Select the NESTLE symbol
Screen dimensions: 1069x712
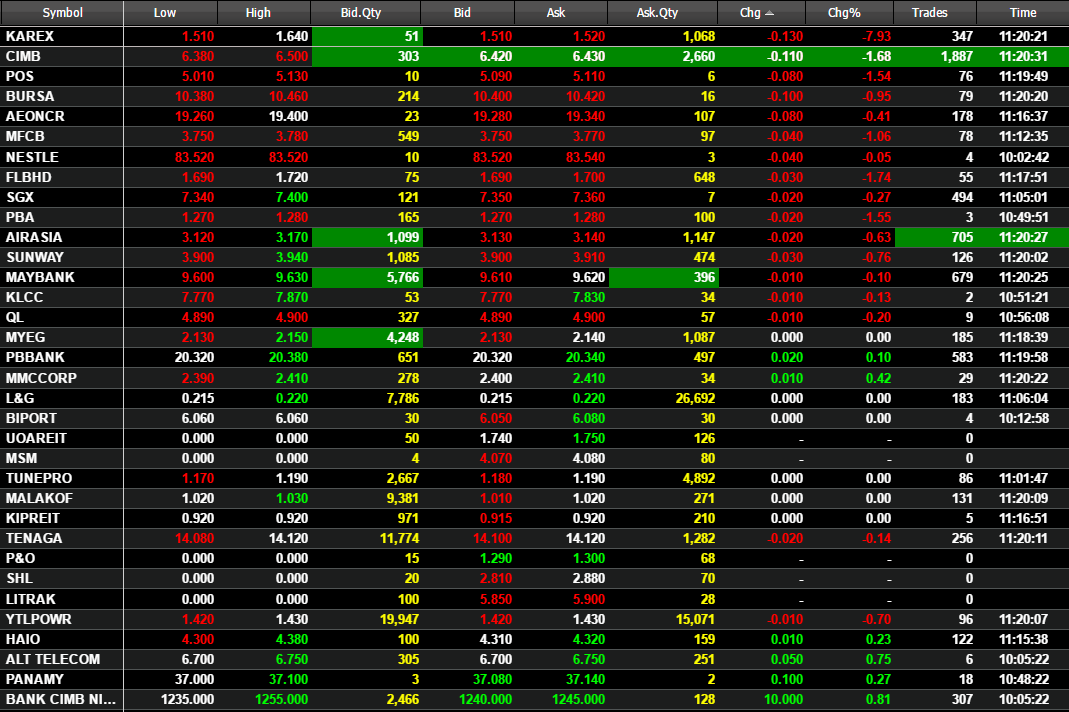[32, 157]
